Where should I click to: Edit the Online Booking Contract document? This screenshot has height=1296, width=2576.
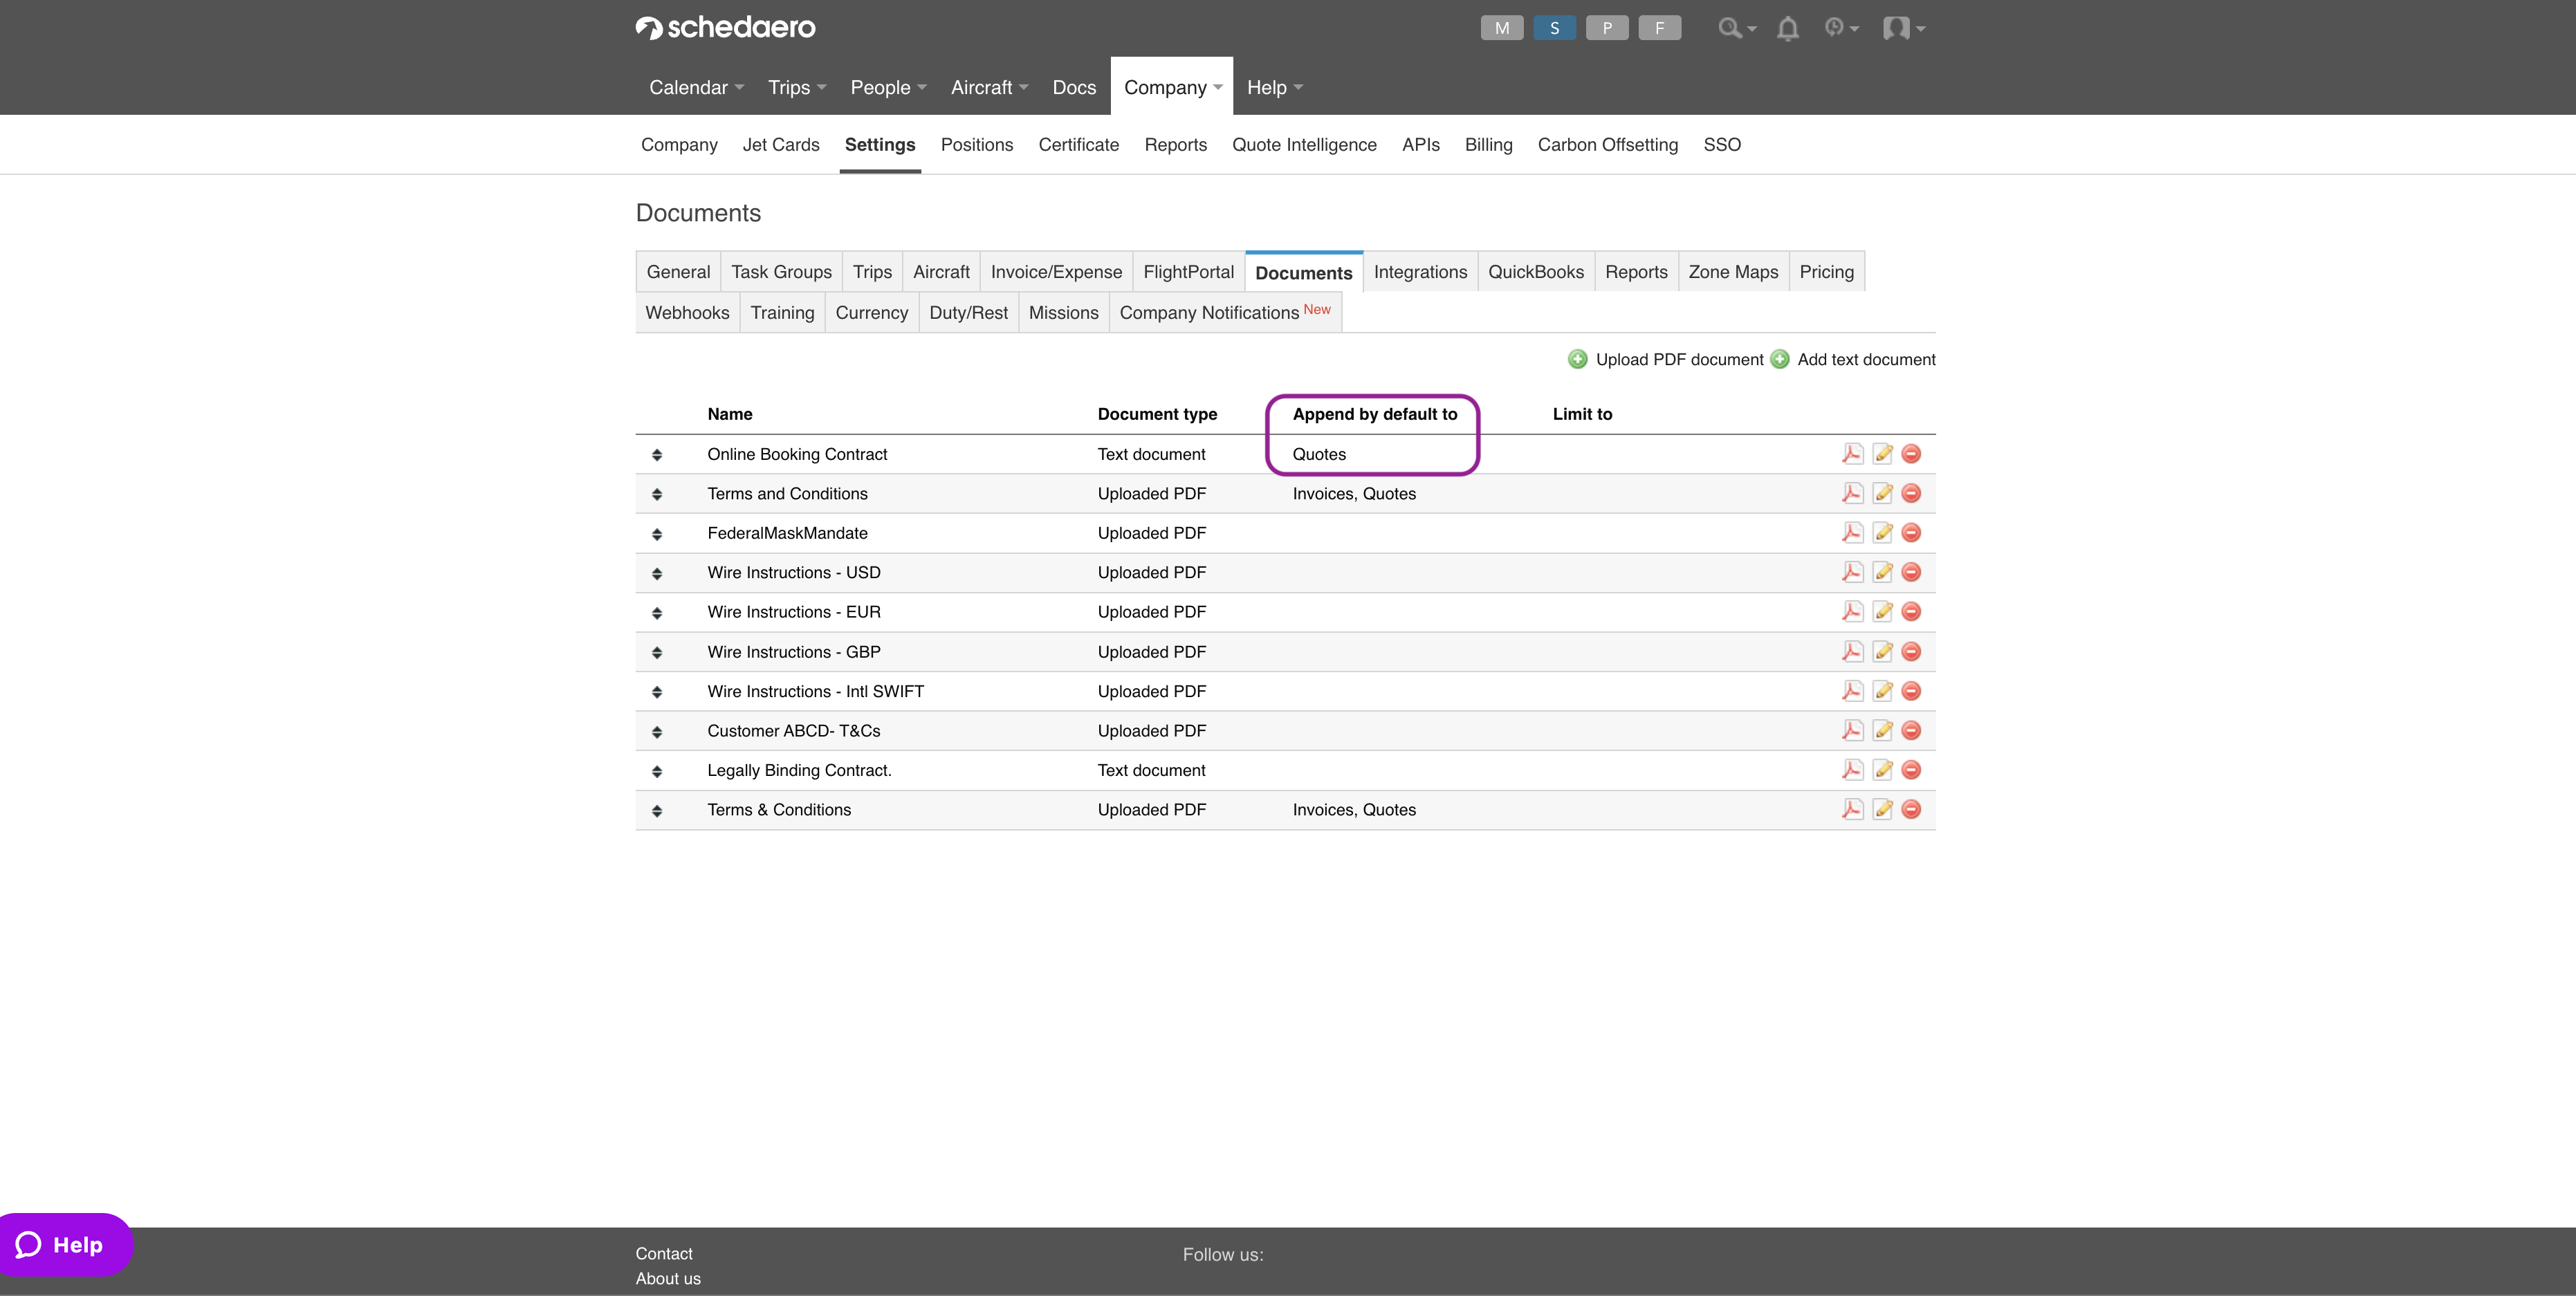click(x=1882, y=454)
